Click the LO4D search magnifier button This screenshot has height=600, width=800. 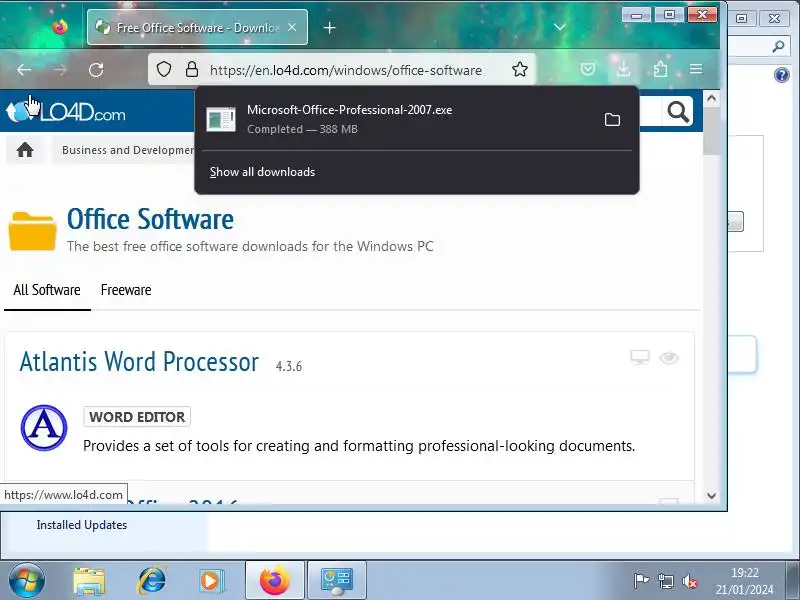[678, 112]
